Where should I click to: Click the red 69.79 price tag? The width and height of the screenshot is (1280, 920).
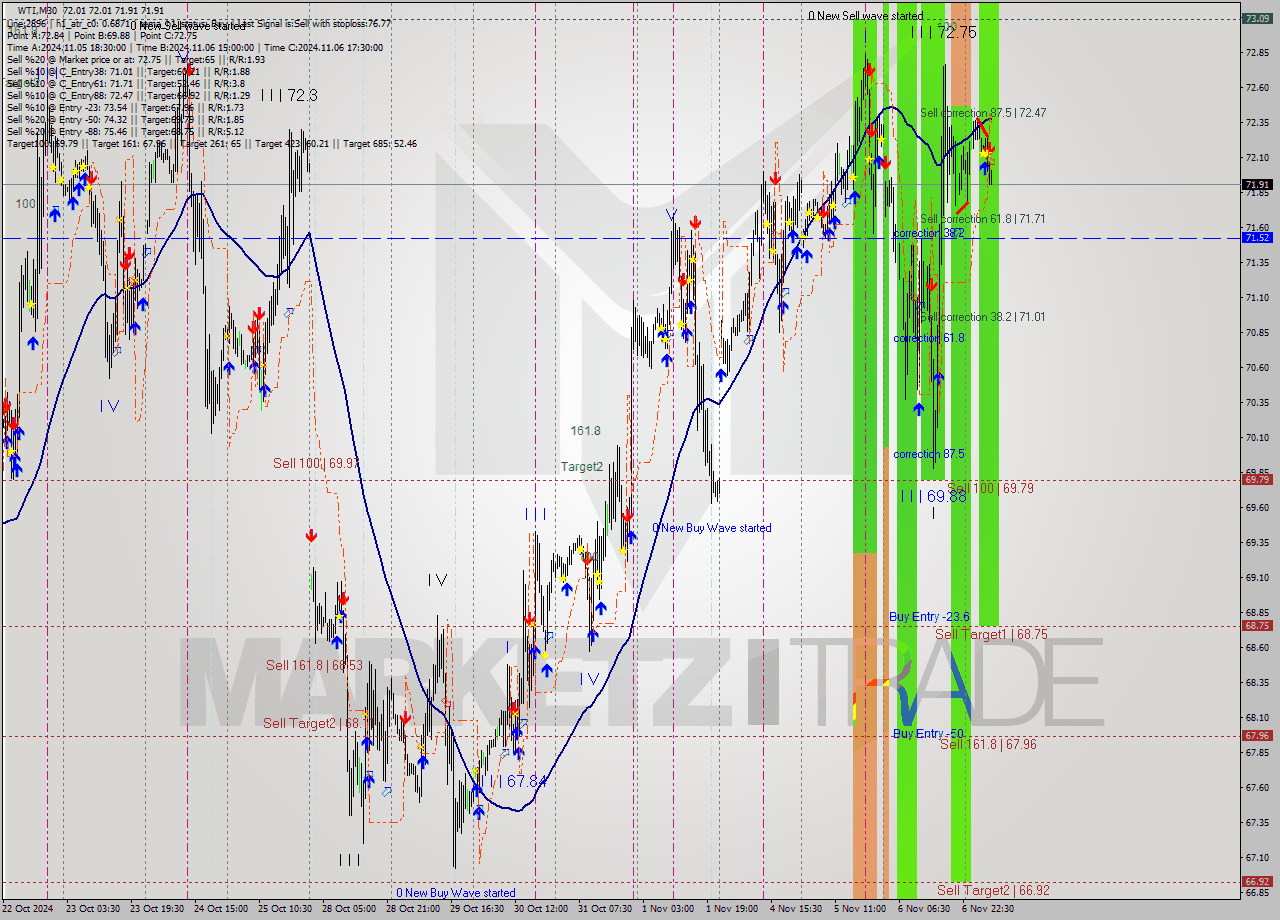pyautogui.click(x=1256, y=479)
